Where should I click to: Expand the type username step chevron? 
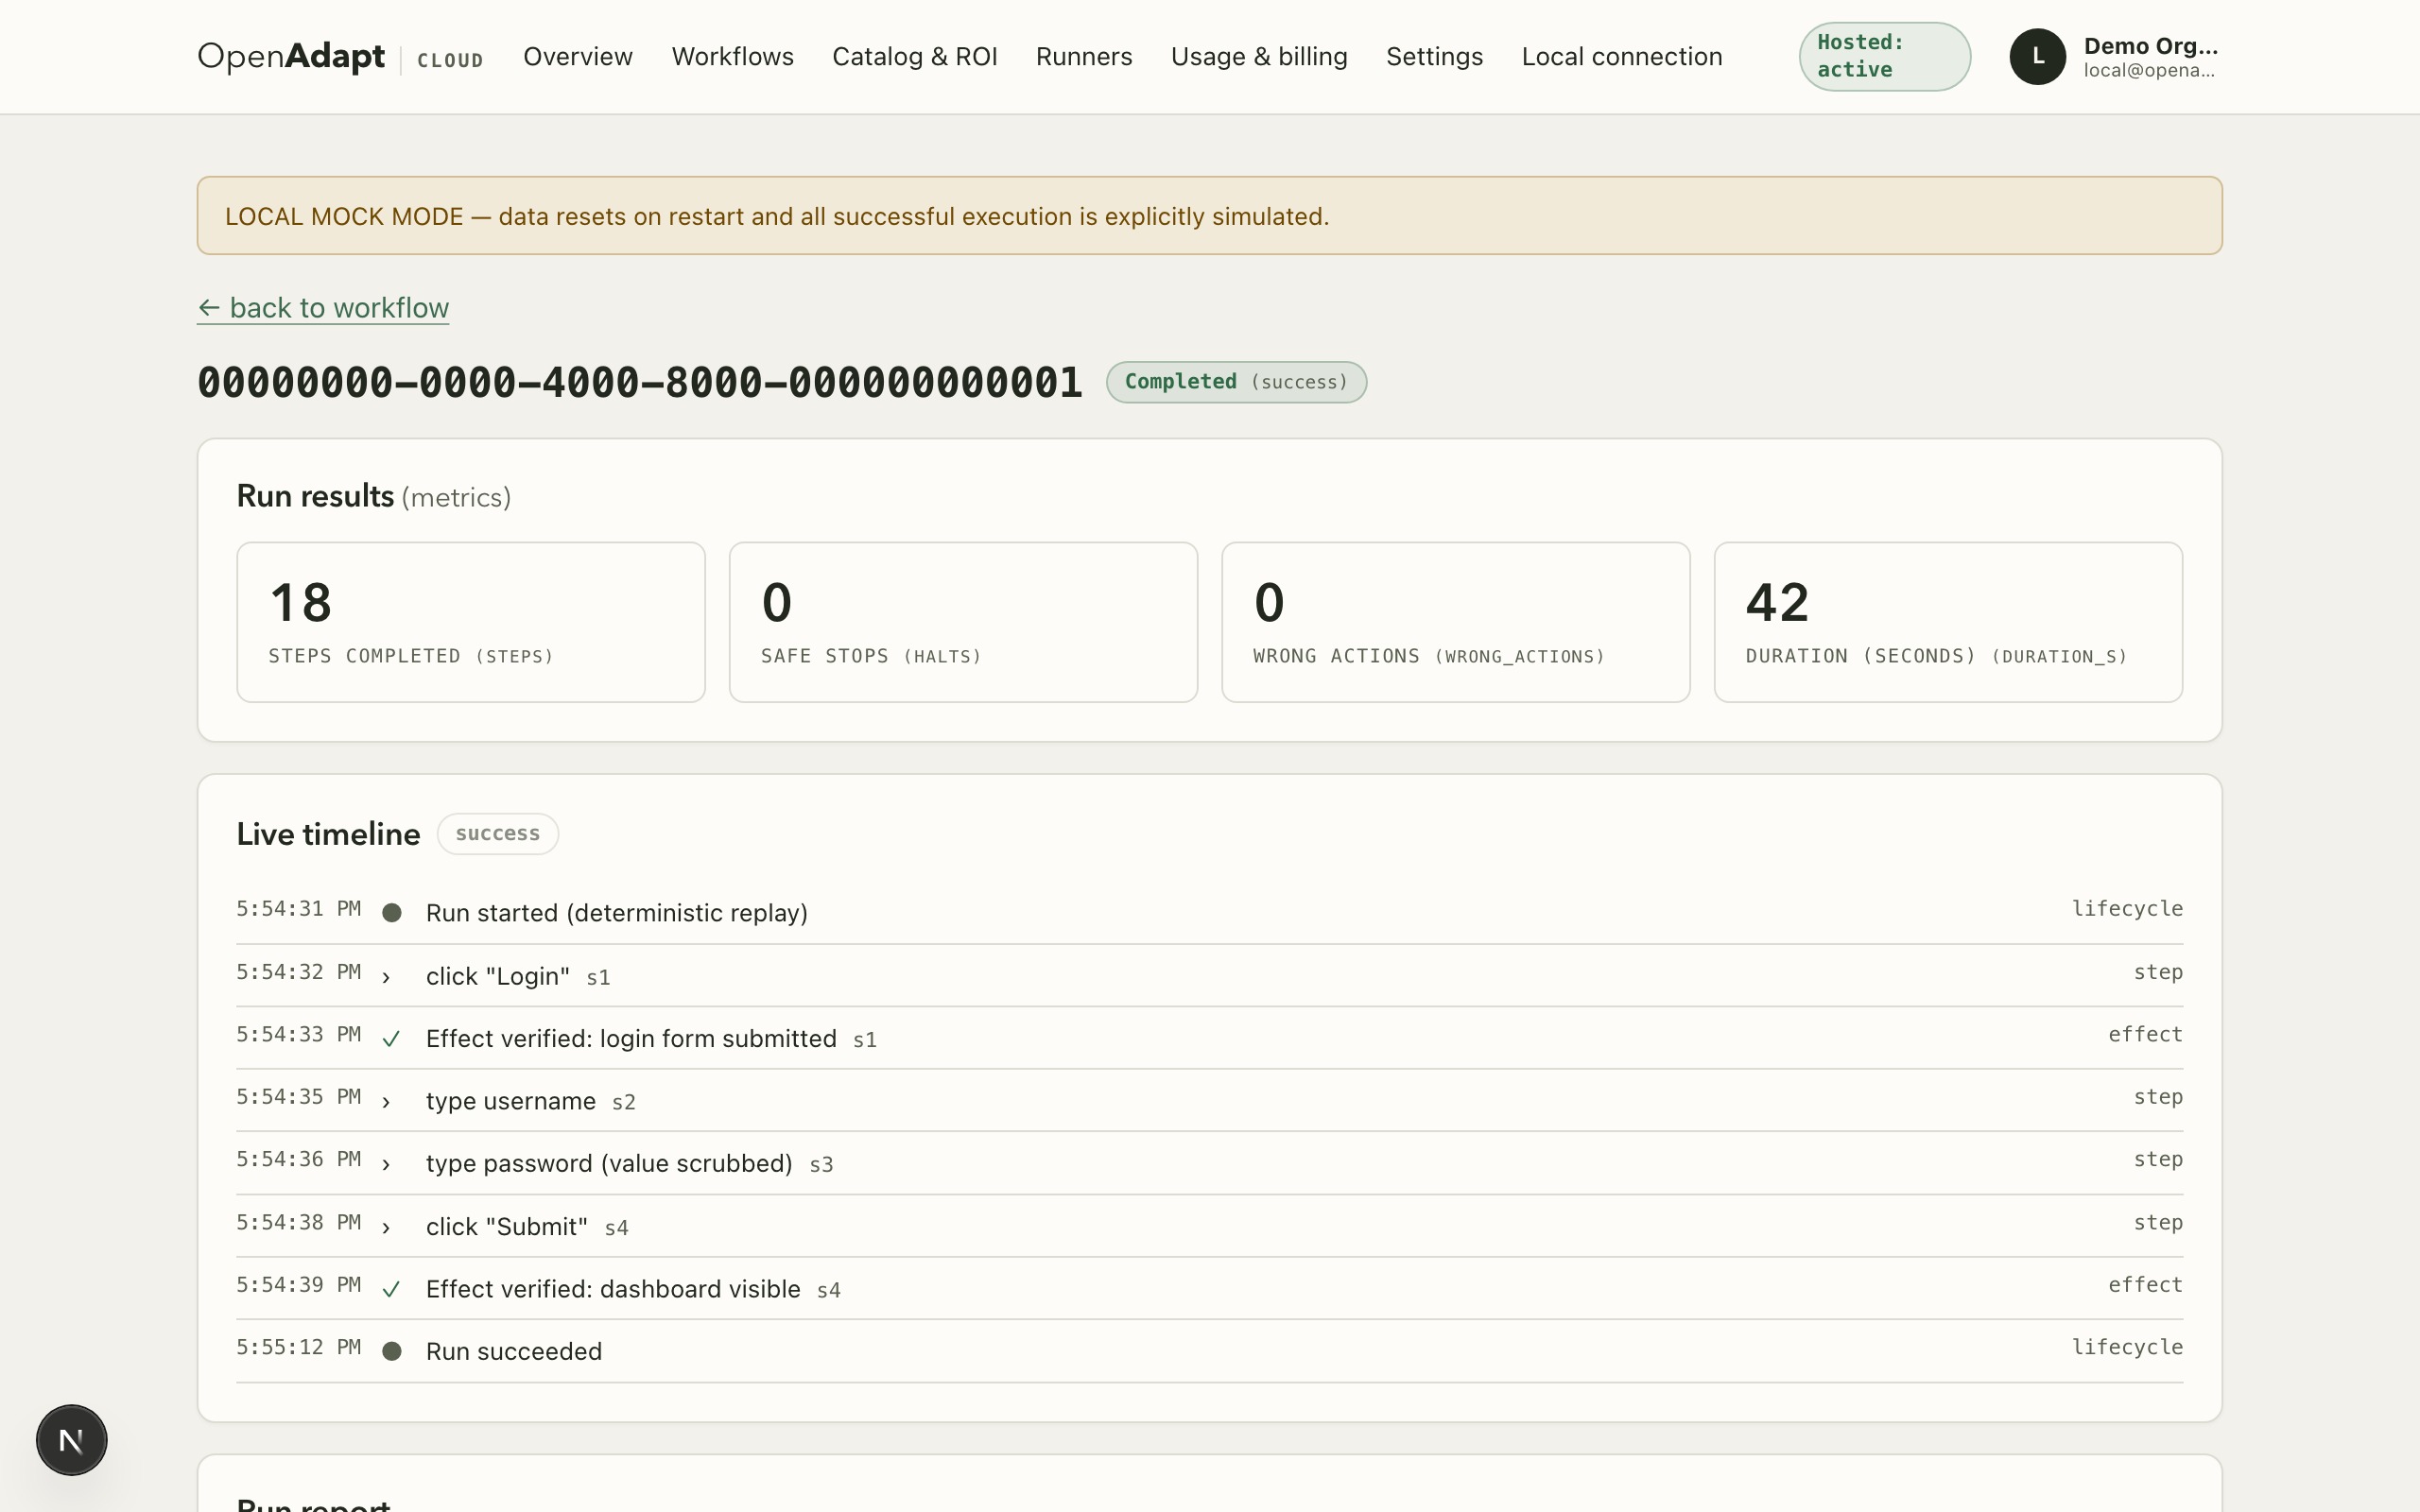coord(386,1102)
